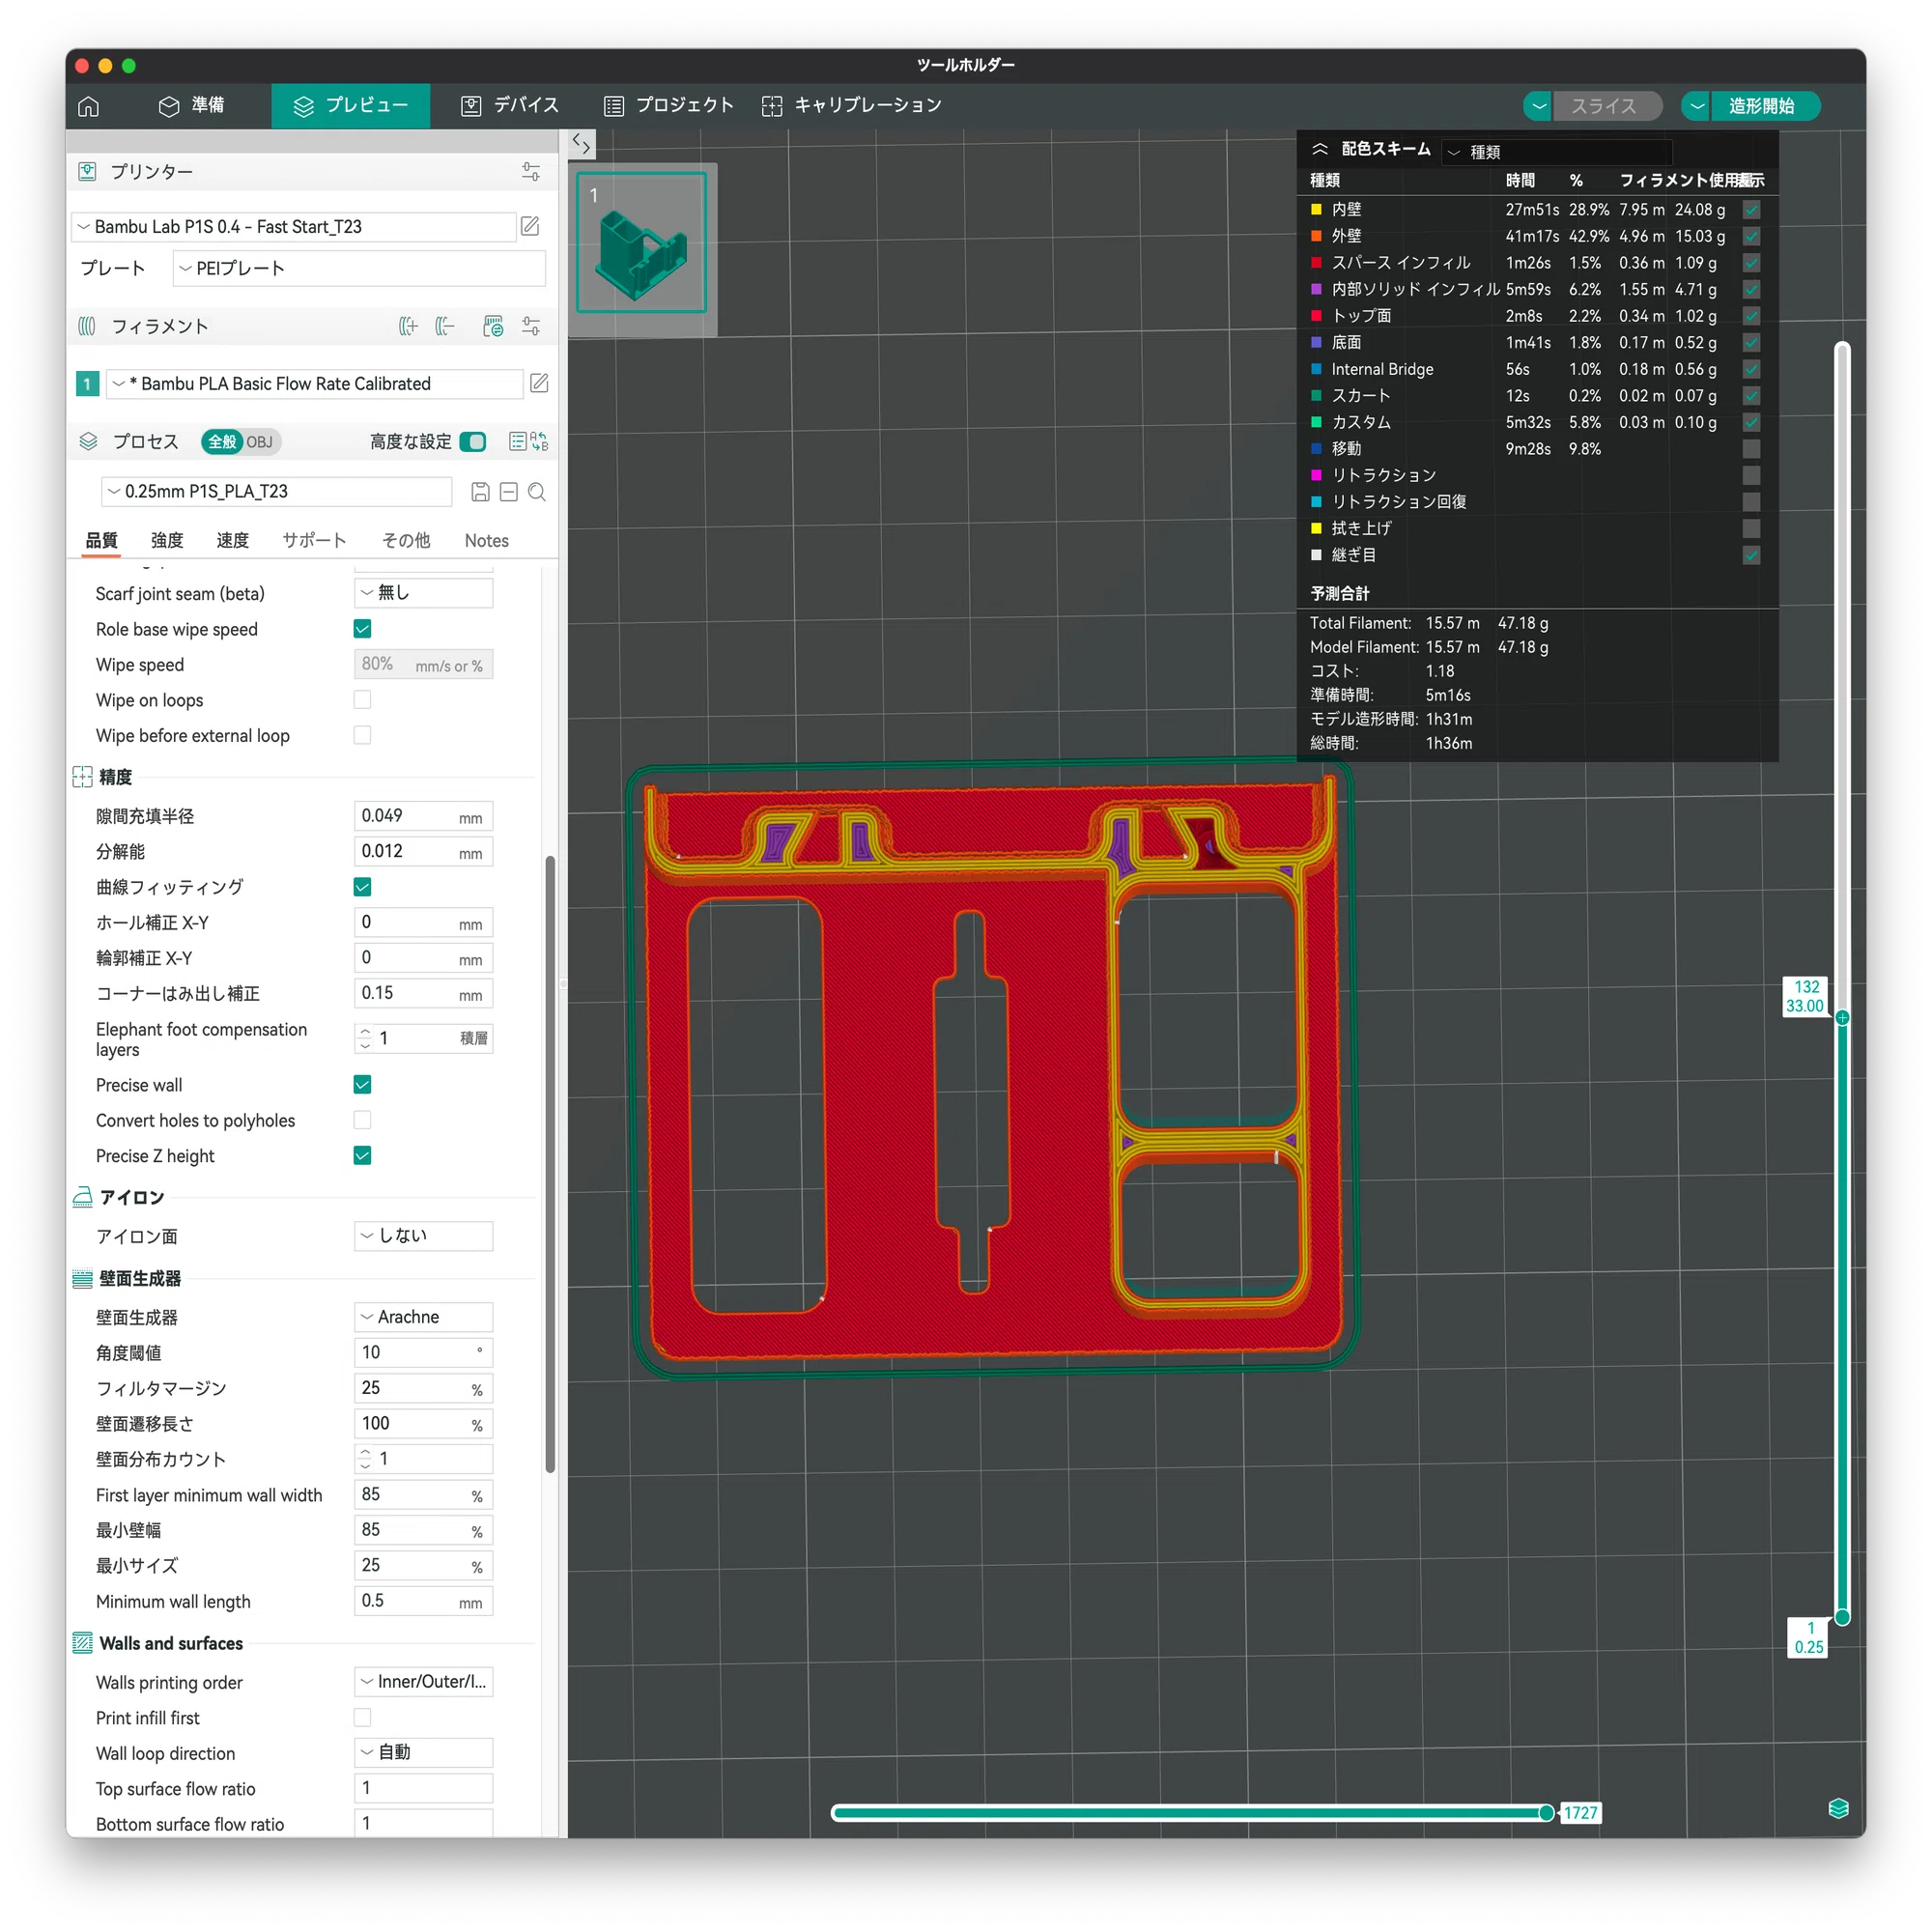
Task: Open Wall loop direction dropdown
Action: (x=424, y=1753)
